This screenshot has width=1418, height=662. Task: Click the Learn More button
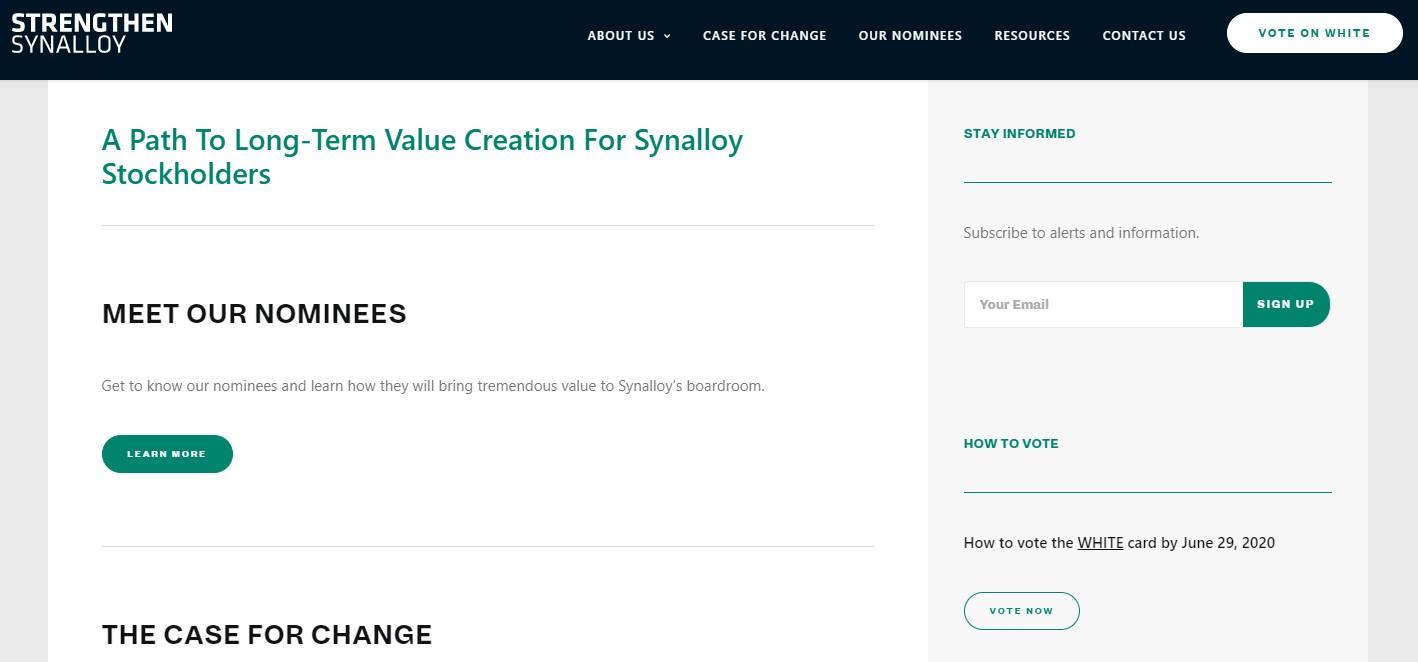point(167,454)
